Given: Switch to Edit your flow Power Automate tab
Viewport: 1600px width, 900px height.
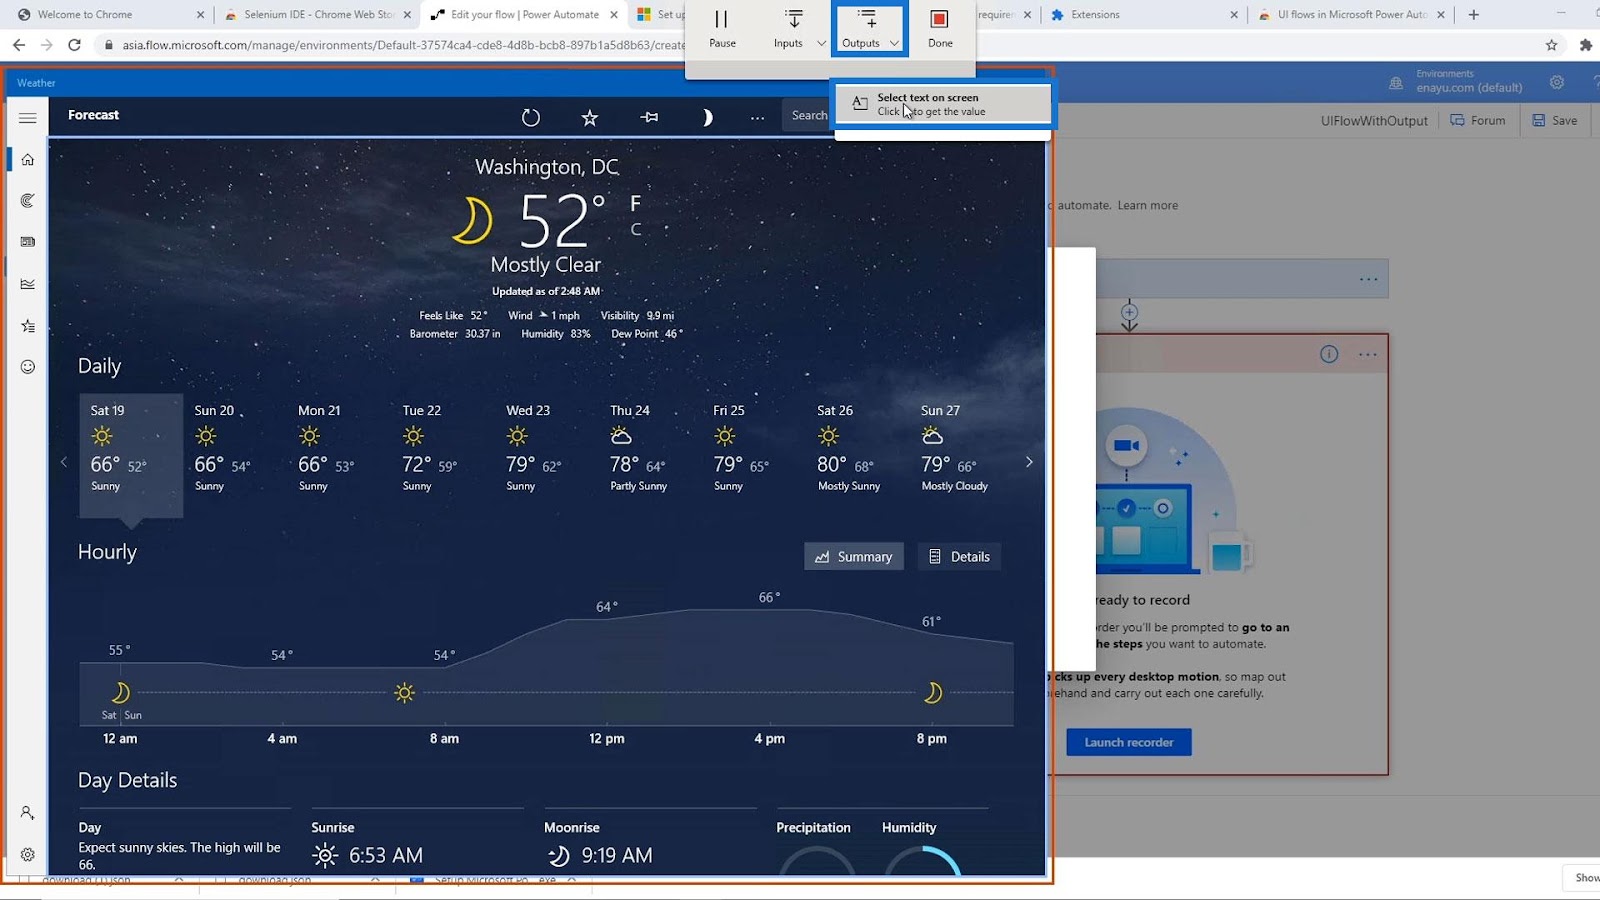Looking at the screenshot, I should 525,15.
